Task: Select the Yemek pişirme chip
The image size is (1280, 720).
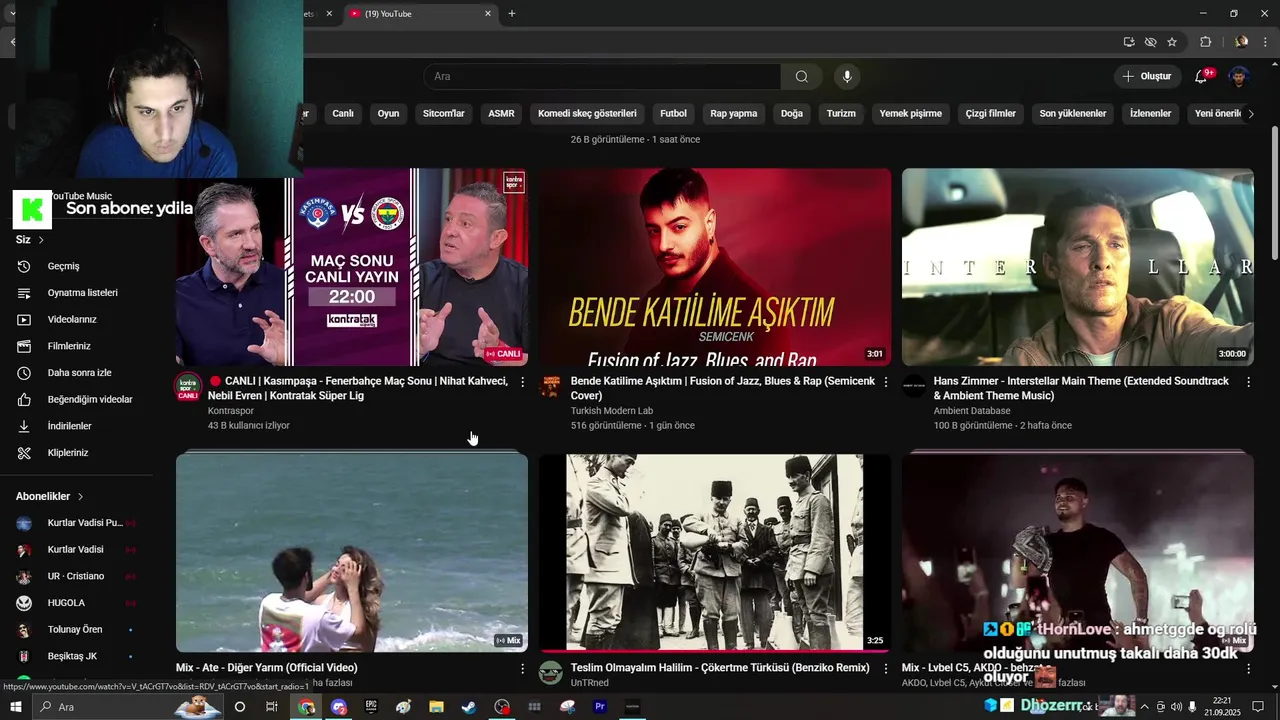Action: [x=910, y=114]
